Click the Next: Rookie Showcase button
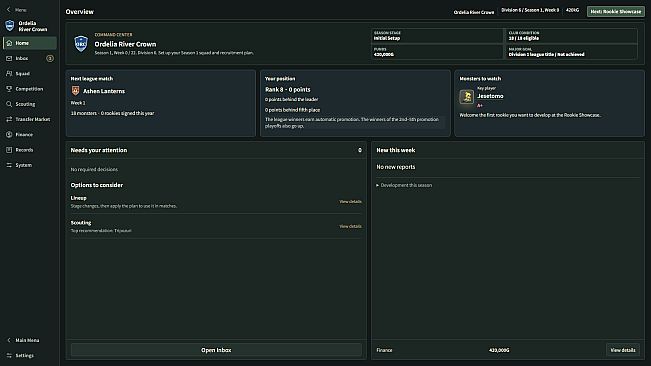651x366 pixels. 616,12
